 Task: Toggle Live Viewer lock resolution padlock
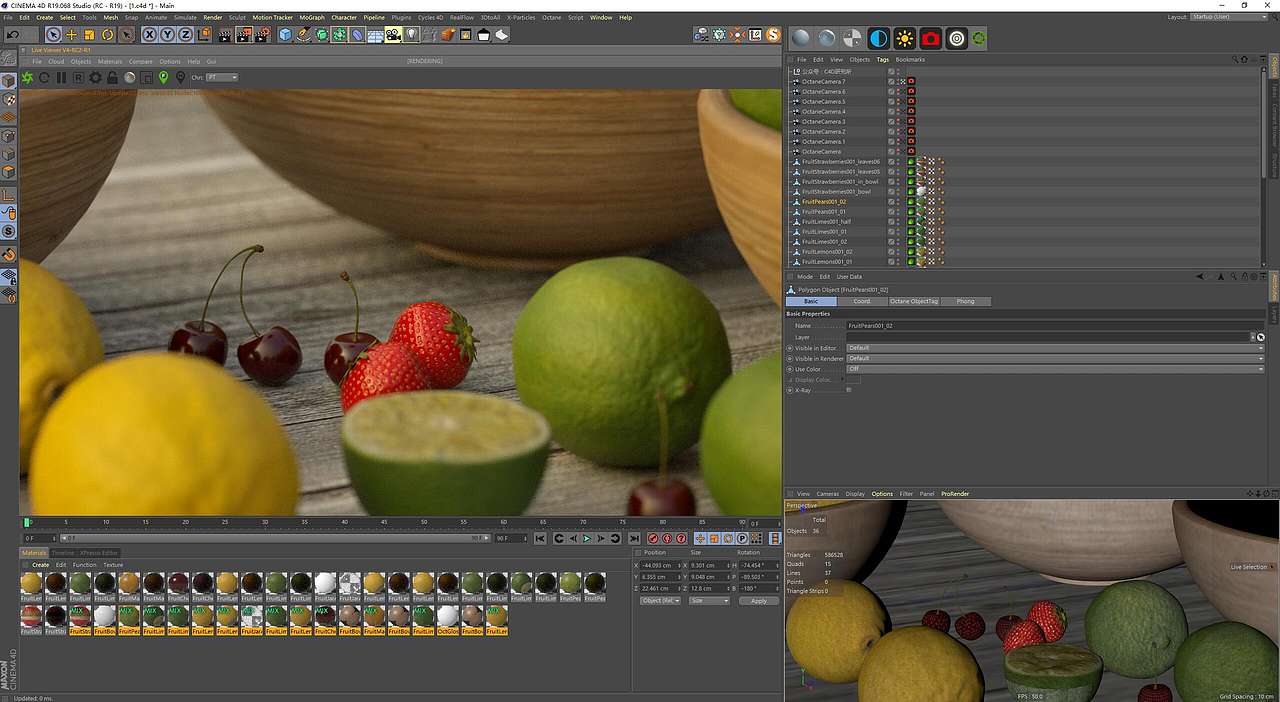coord(112,78)
